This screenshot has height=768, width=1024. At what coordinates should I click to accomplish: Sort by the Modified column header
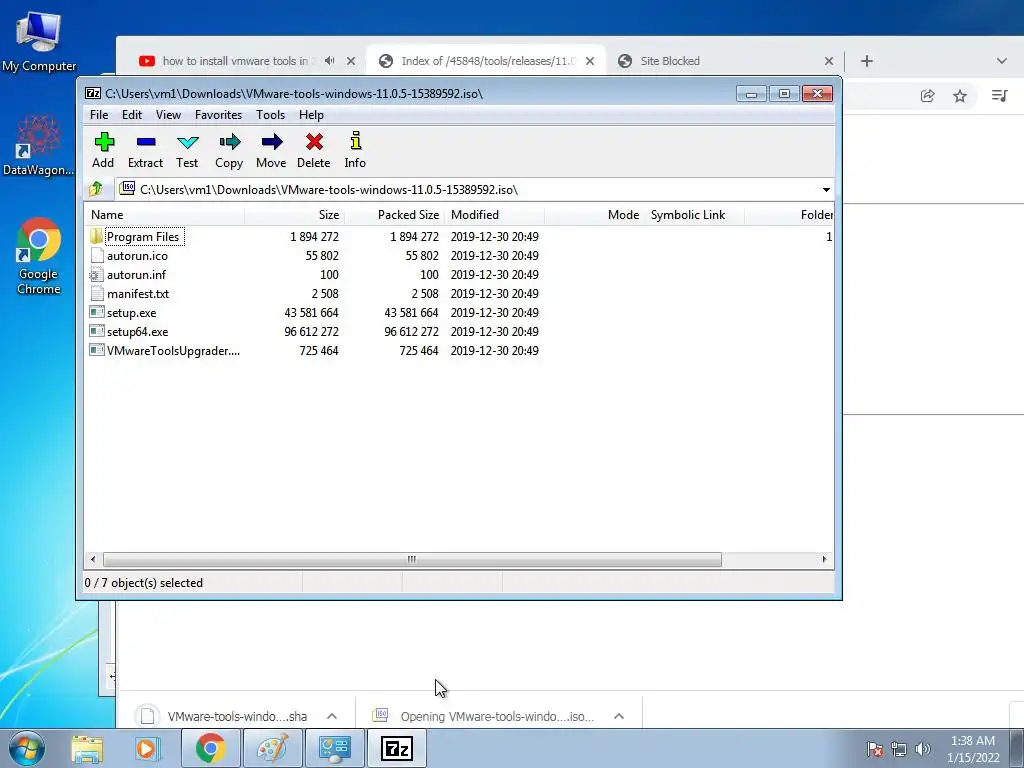494,215
